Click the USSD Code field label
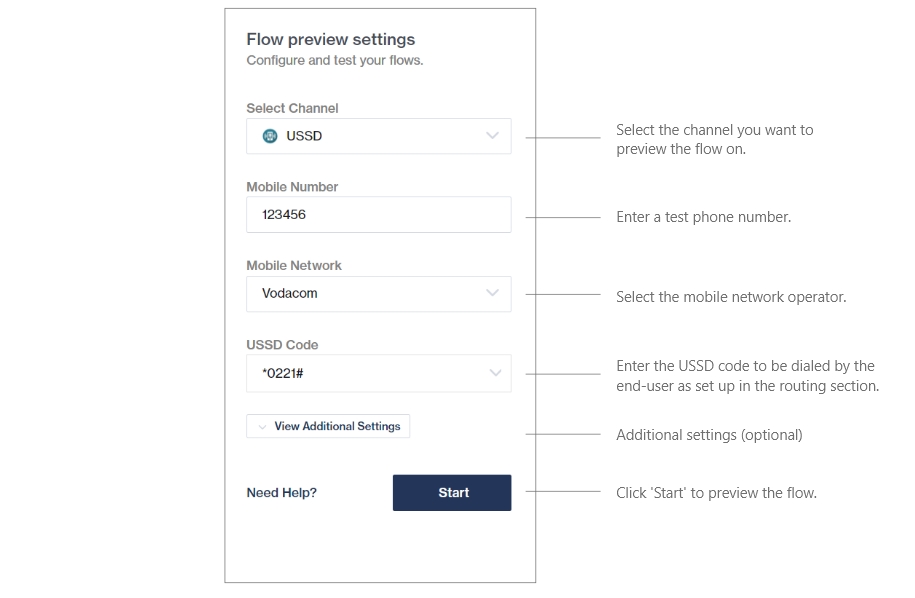This screenshot has width=915, height=598. 282,345
